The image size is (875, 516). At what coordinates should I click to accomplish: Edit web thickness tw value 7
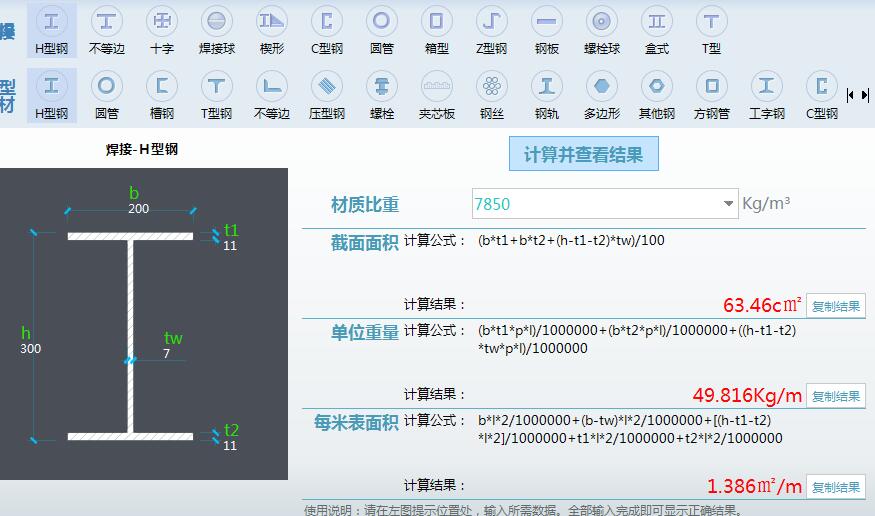(x=166, y=353)
